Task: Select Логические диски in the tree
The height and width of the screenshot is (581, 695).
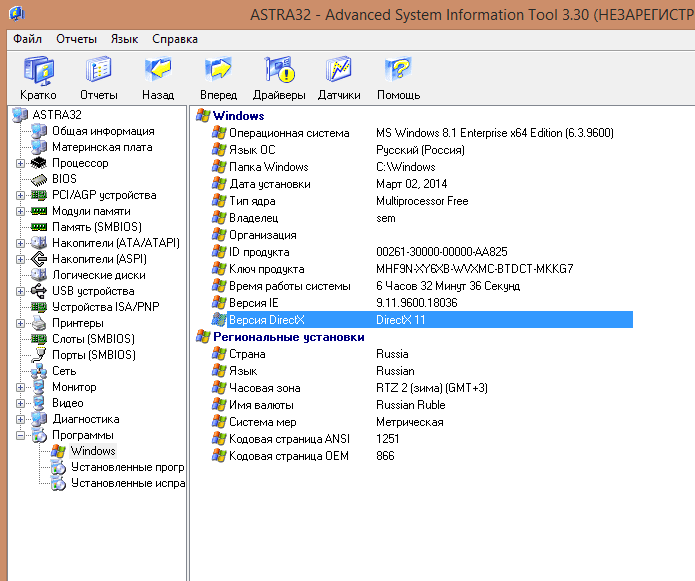Action: click(99, 275)
